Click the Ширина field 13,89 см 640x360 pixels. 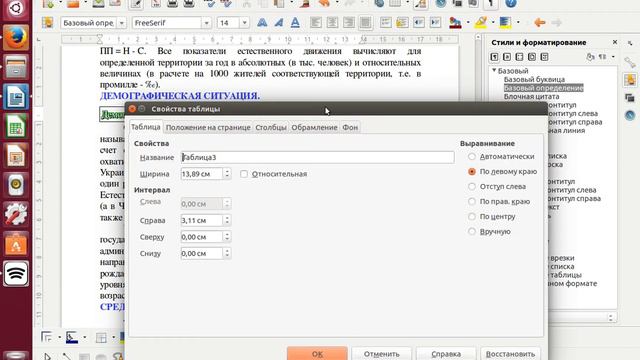[x=202, y=174]
